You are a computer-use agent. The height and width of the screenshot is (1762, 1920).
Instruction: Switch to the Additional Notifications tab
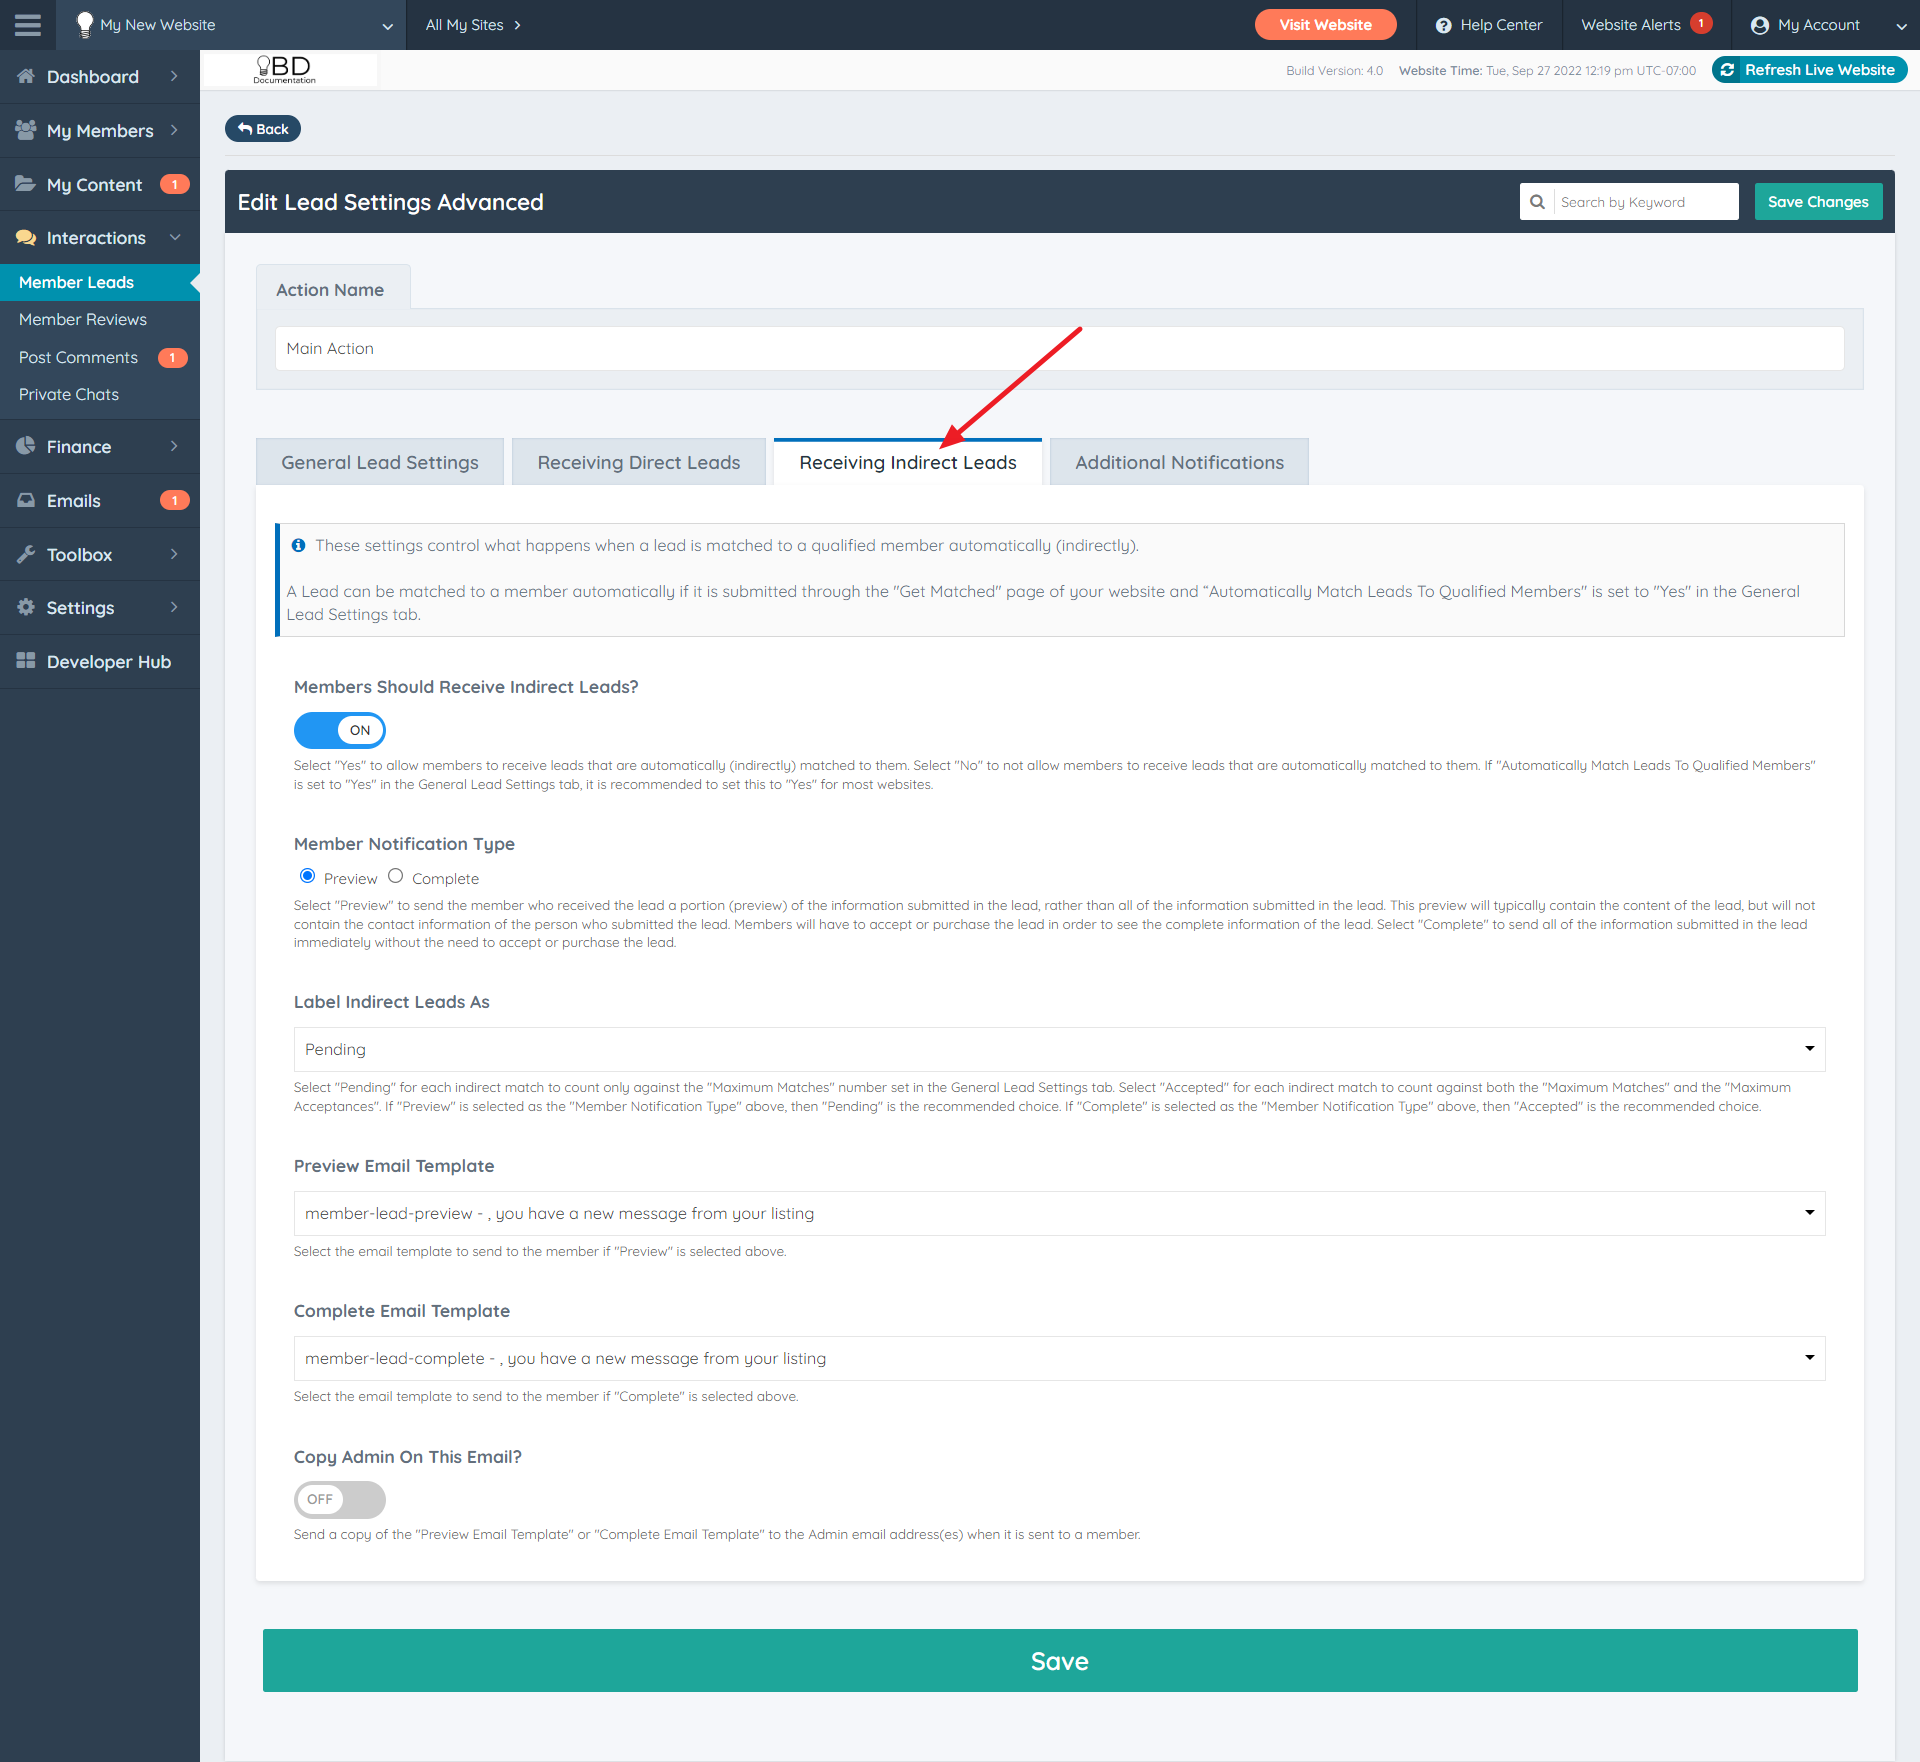coord(1179,462)
